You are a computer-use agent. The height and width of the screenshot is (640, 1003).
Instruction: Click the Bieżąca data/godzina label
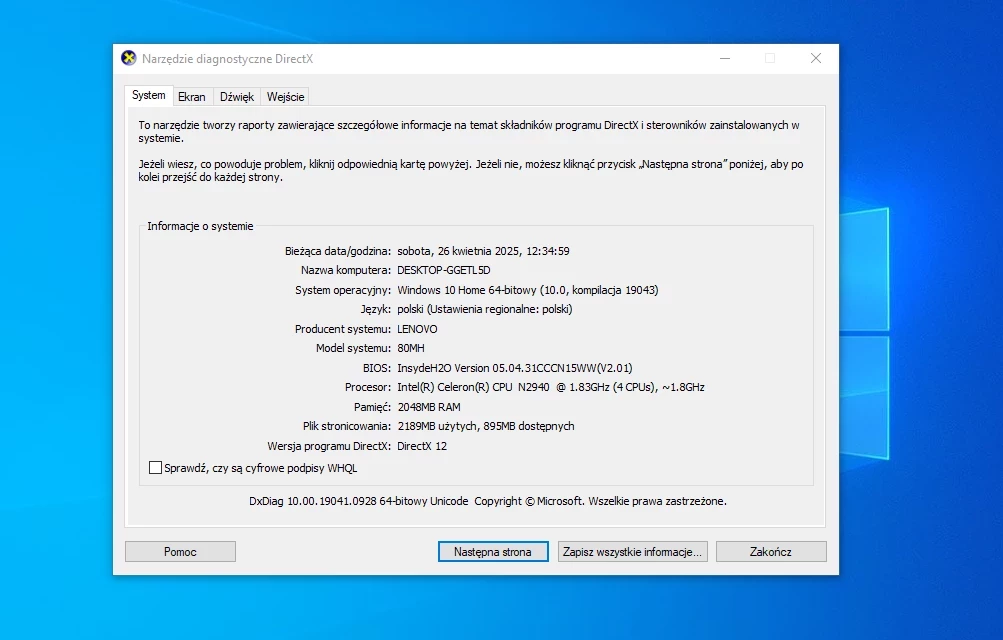[338, 251]
